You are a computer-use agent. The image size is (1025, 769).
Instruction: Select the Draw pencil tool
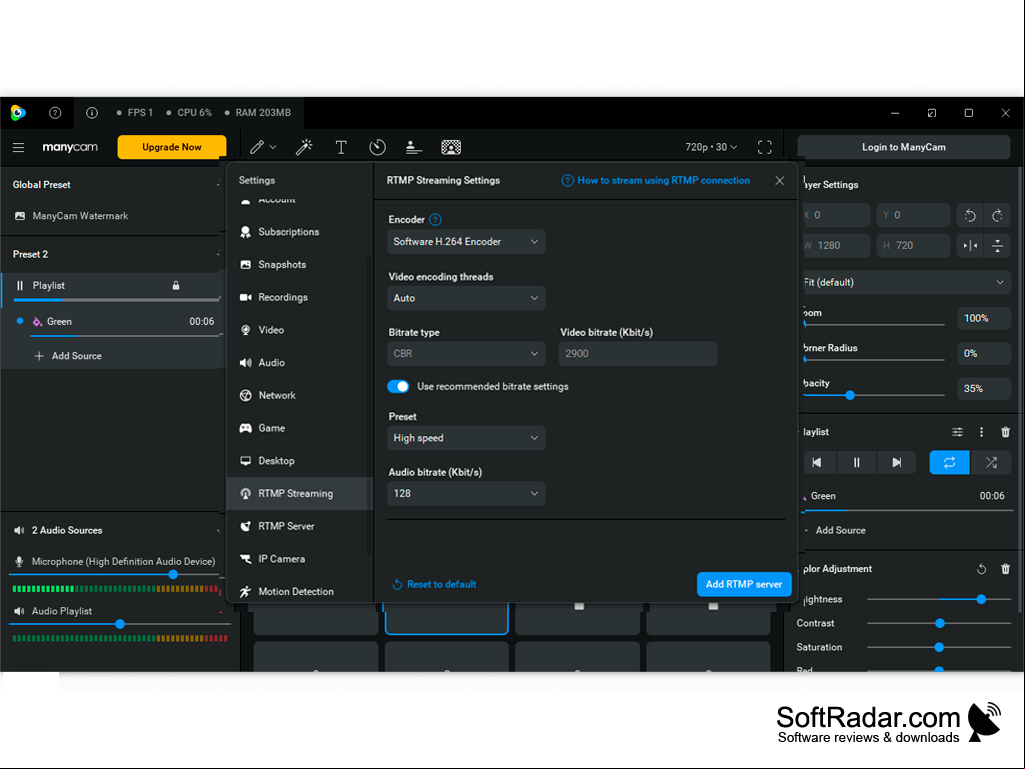(257, 147)
